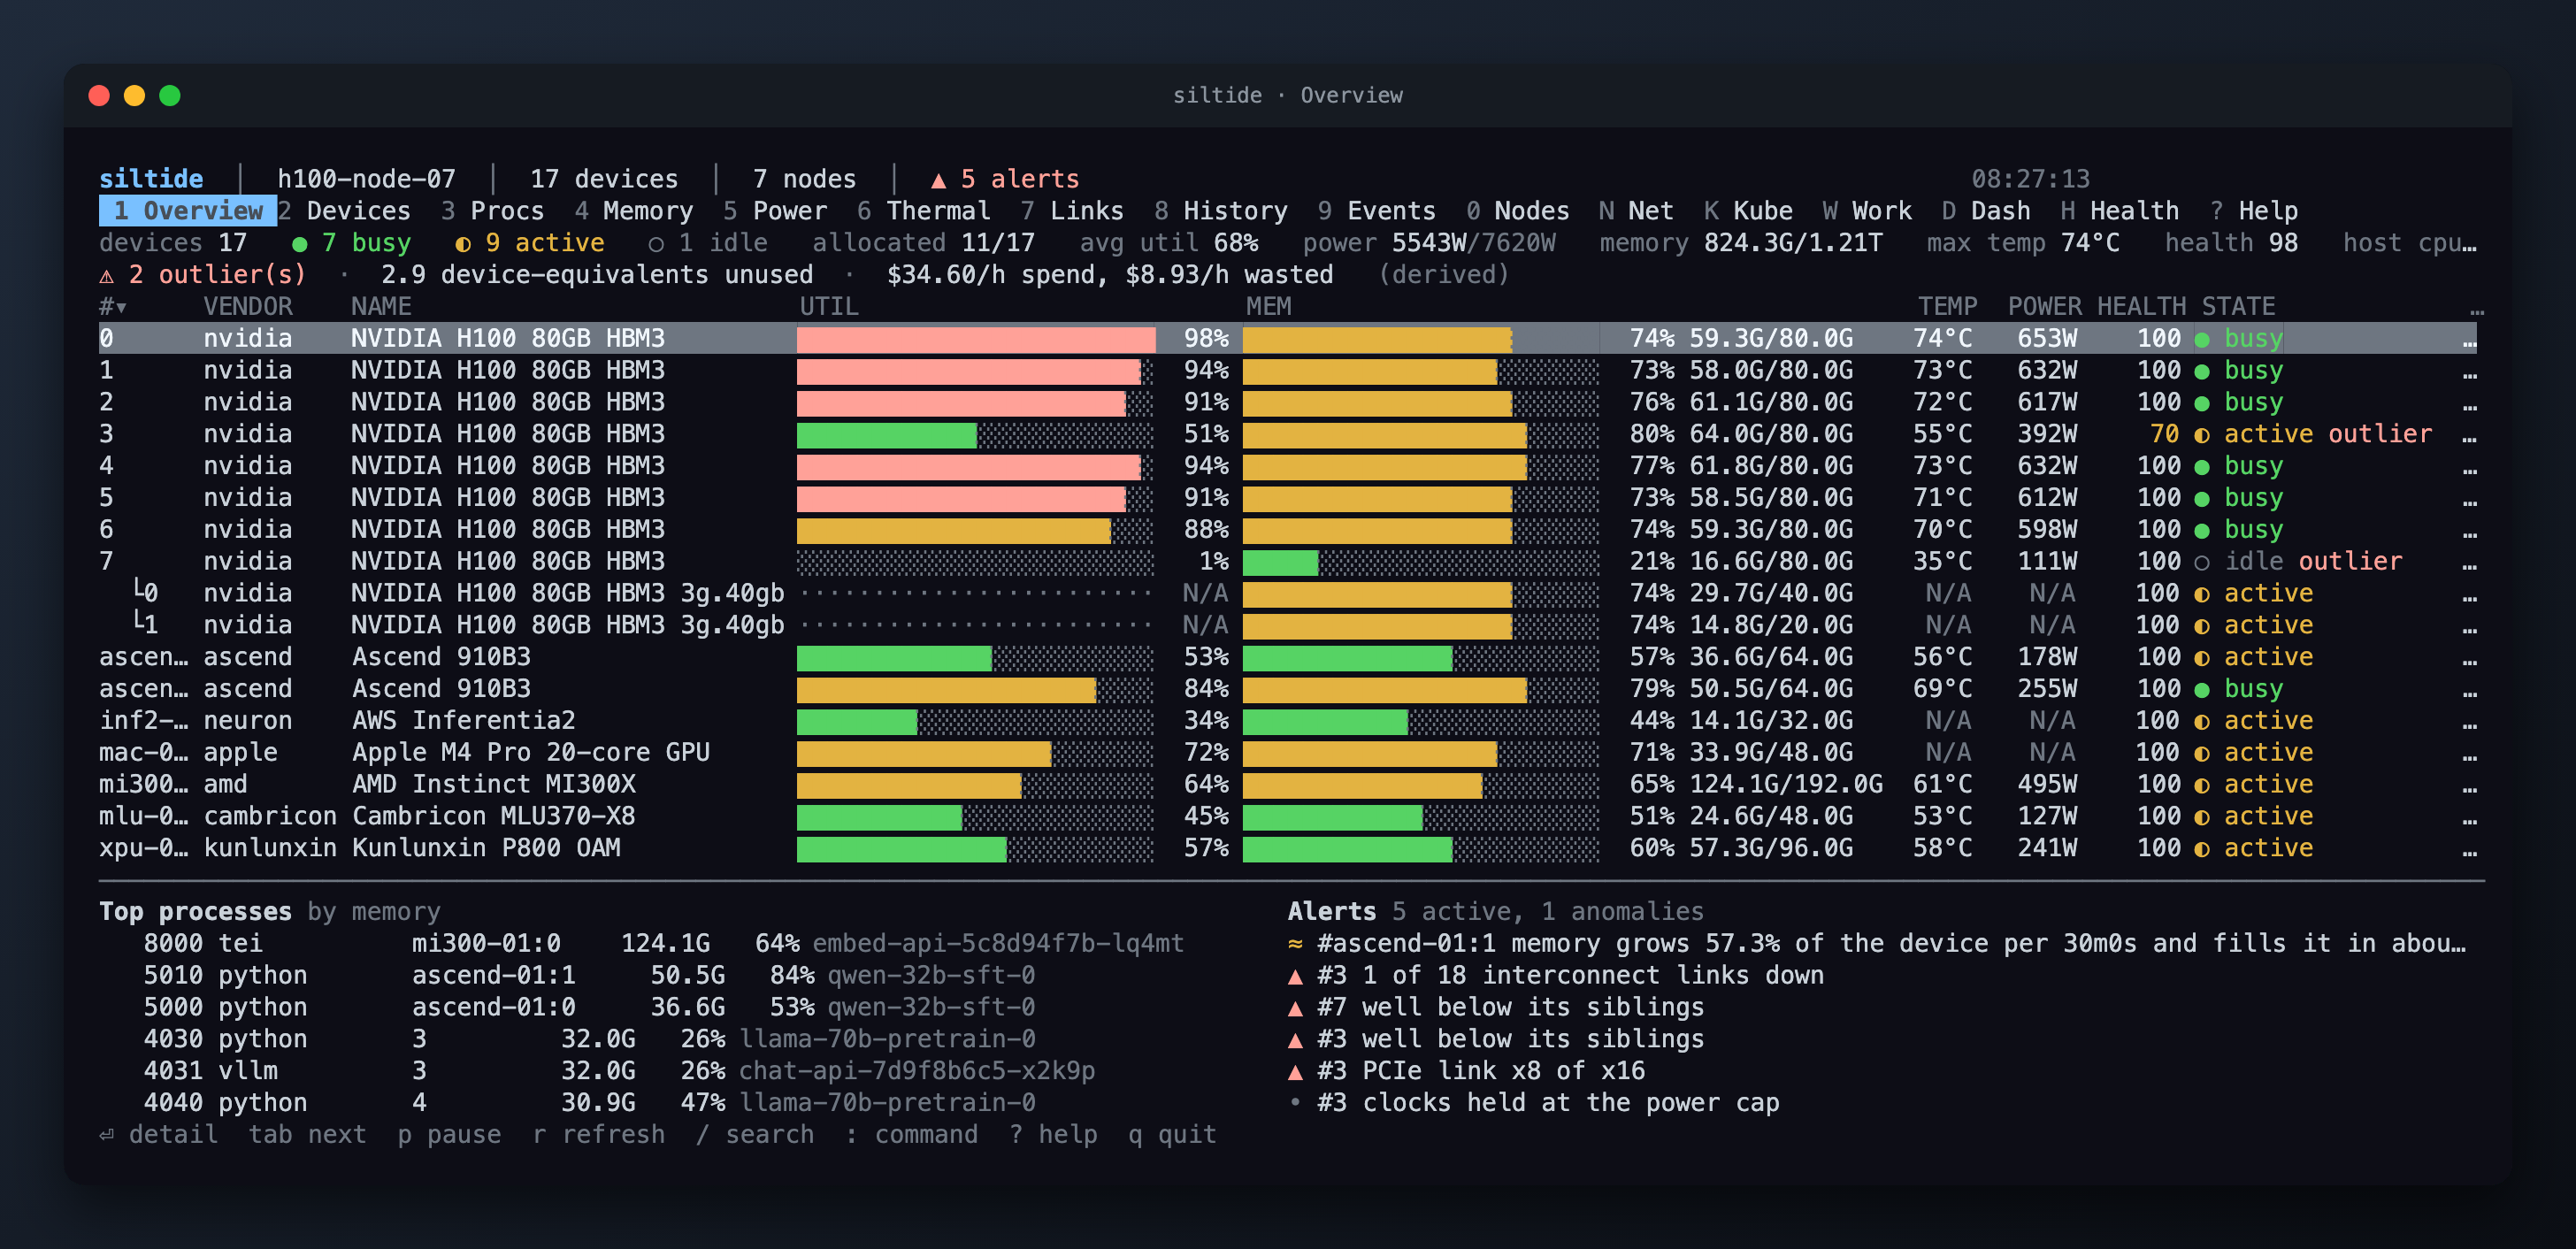Click triangle icon on #7 below siblings alert
Viewport: 2576px width, 1249px height.
tap(1296, 1008)
